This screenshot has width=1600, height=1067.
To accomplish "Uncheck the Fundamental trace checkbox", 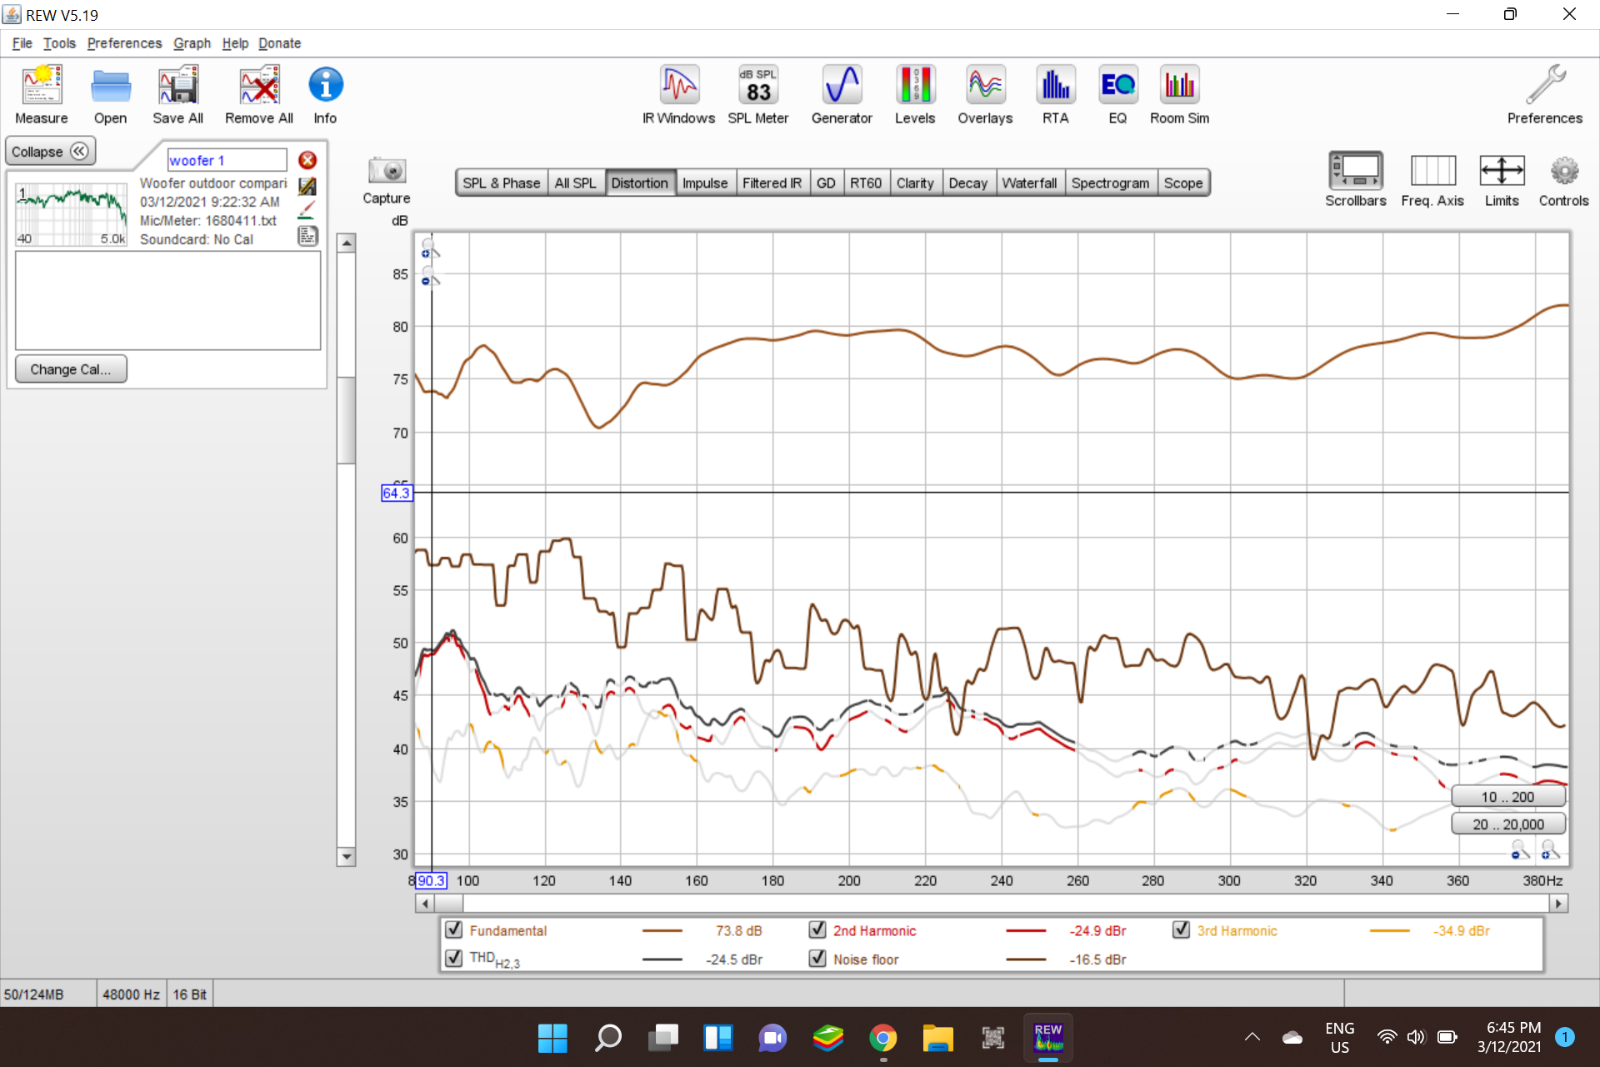I will pos(454,930).
